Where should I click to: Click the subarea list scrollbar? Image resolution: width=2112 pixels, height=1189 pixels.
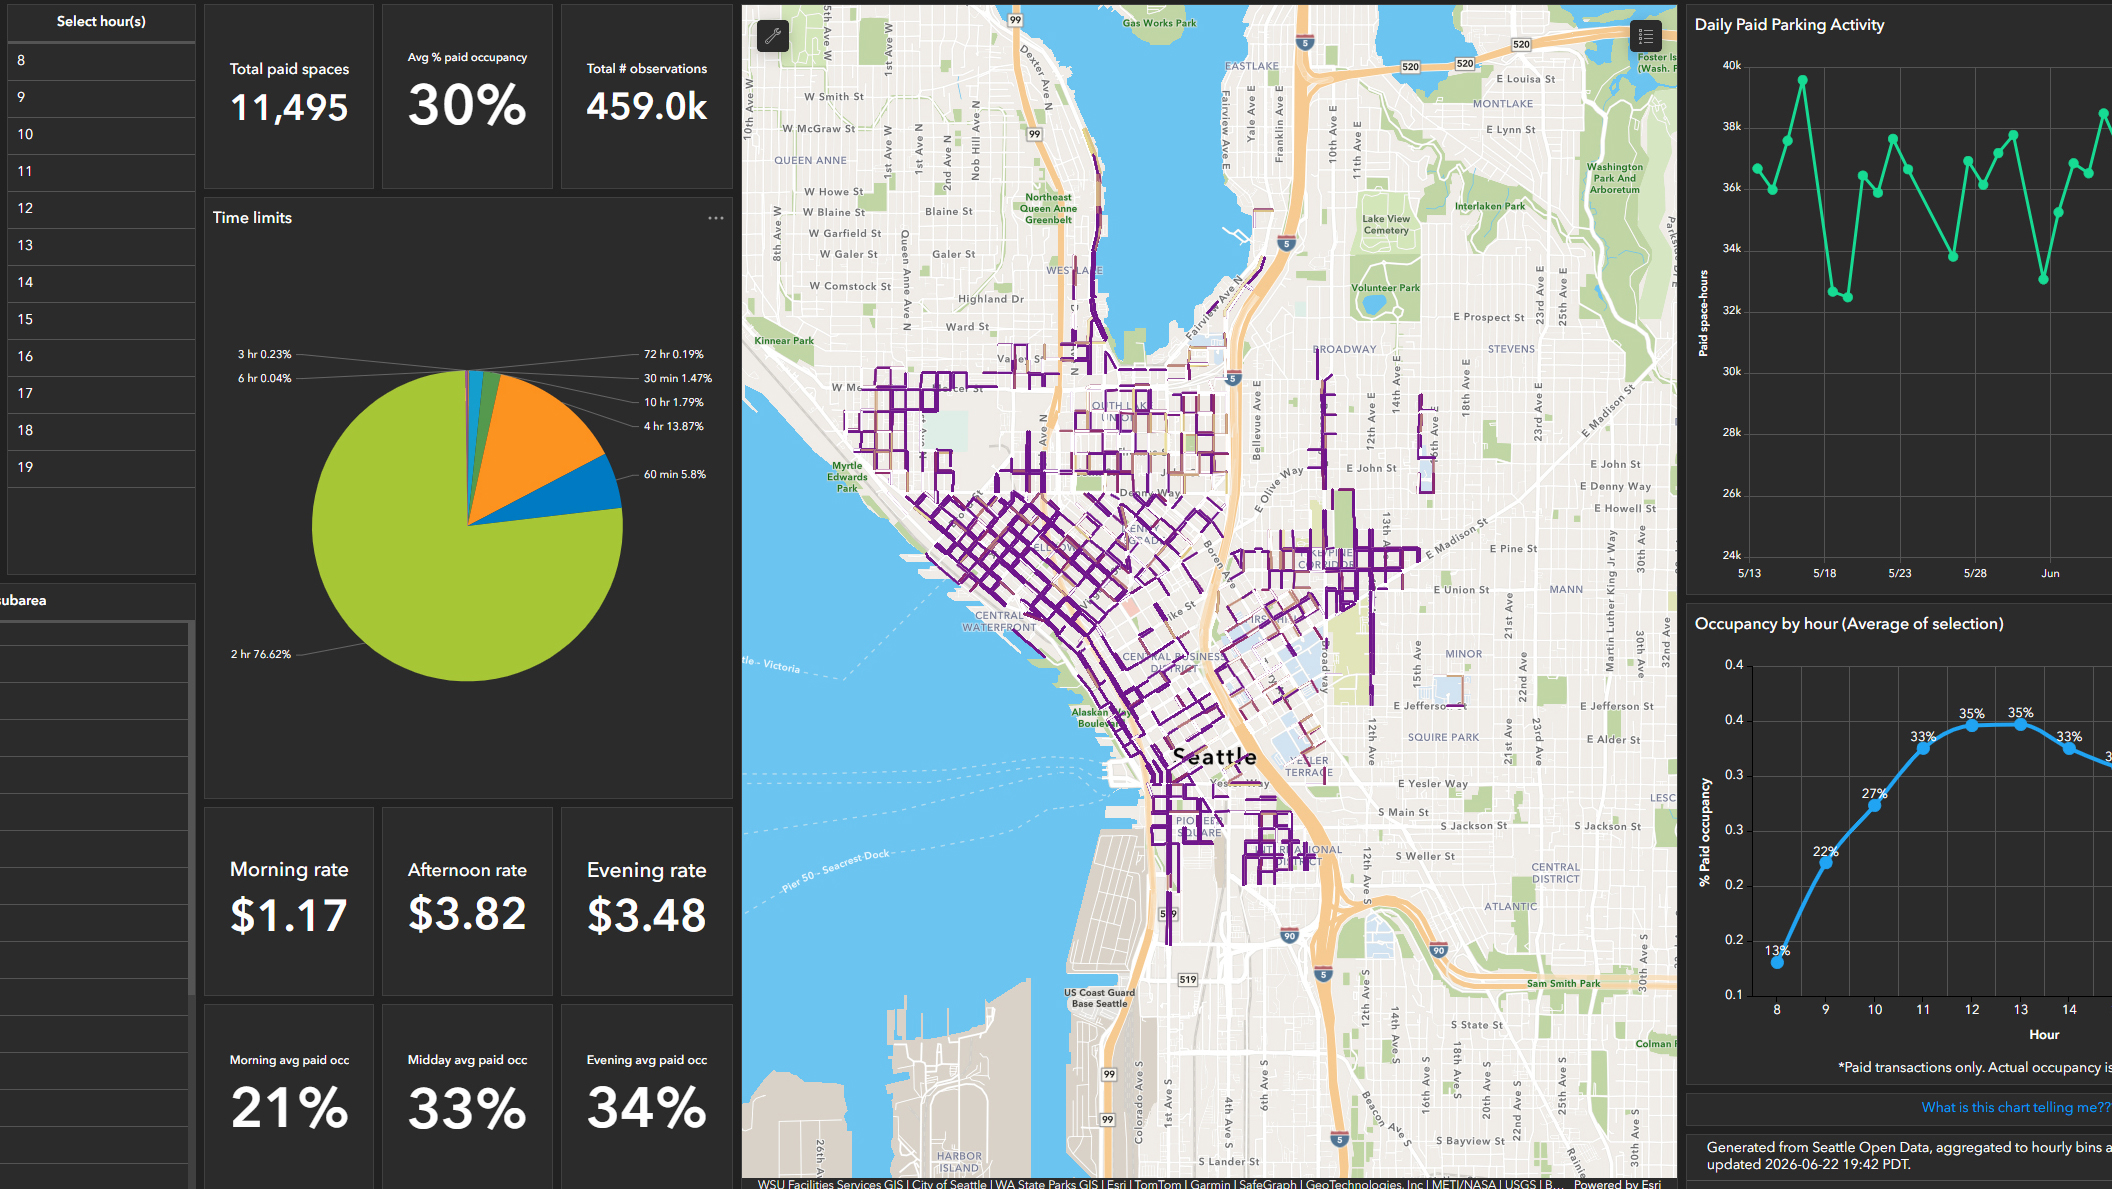tap(191, 808)
